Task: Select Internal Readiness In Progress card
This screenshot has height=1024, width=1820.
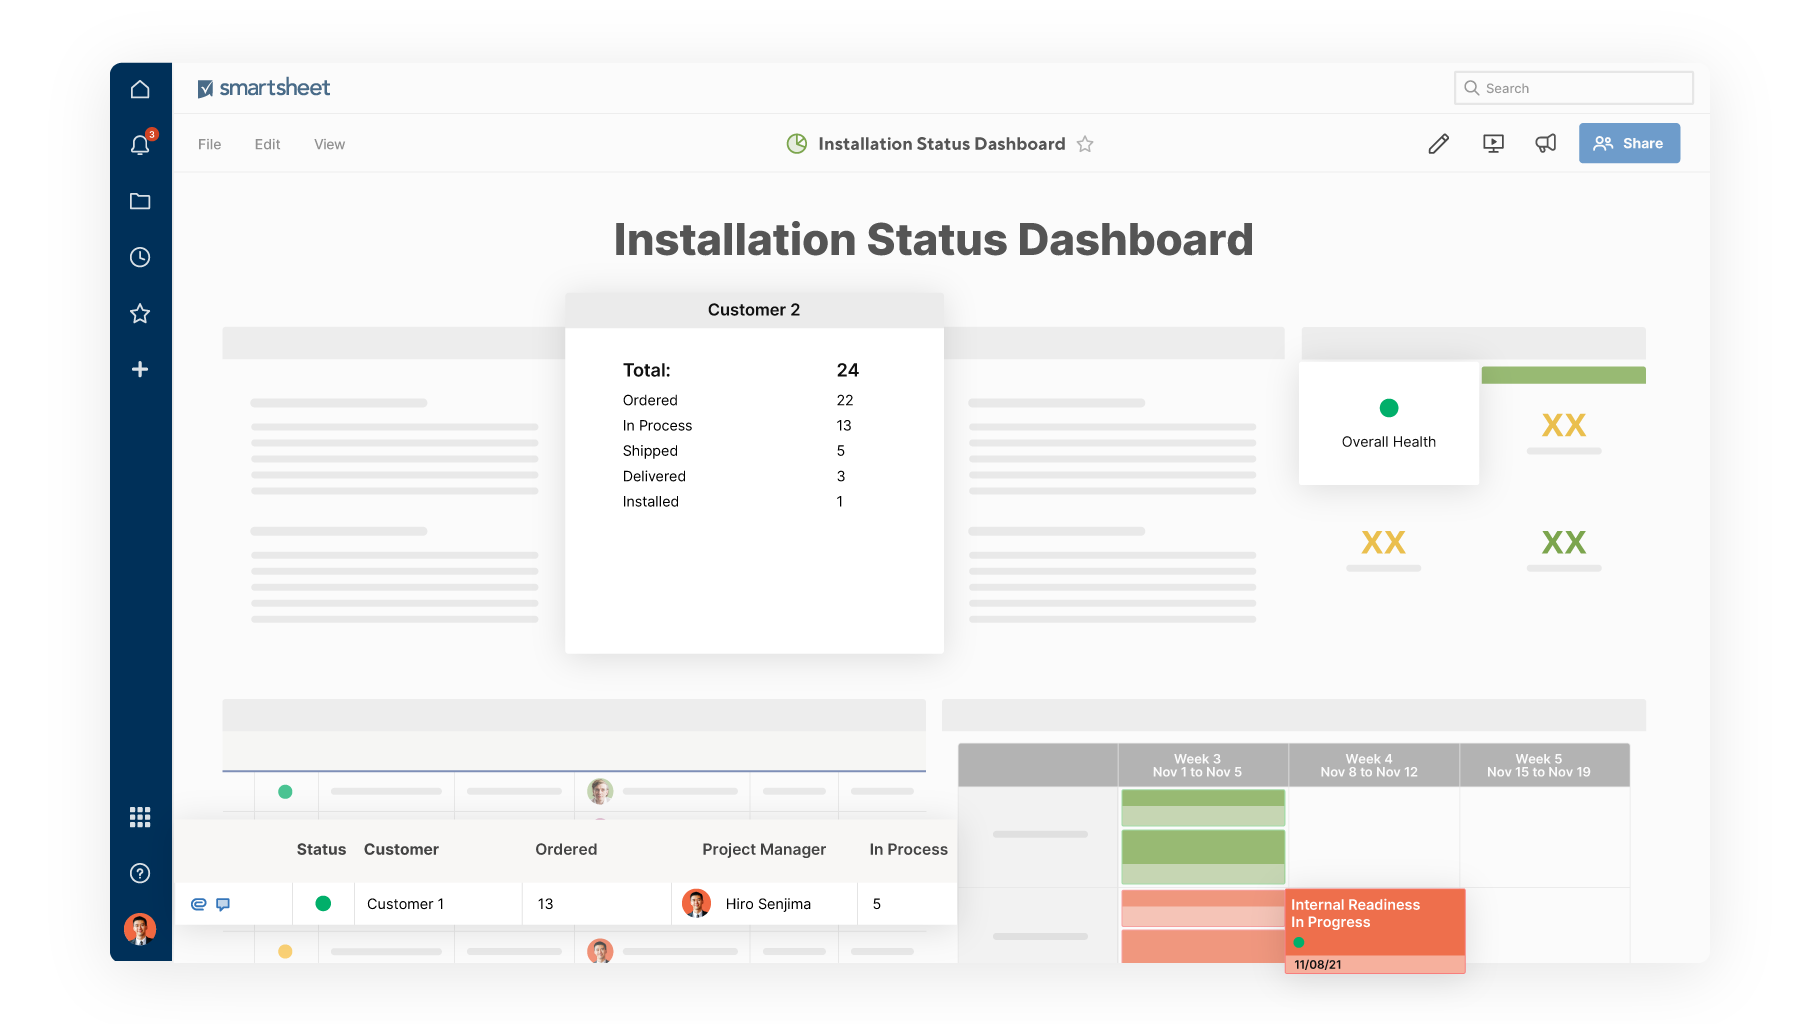Action: [1374, 922]
